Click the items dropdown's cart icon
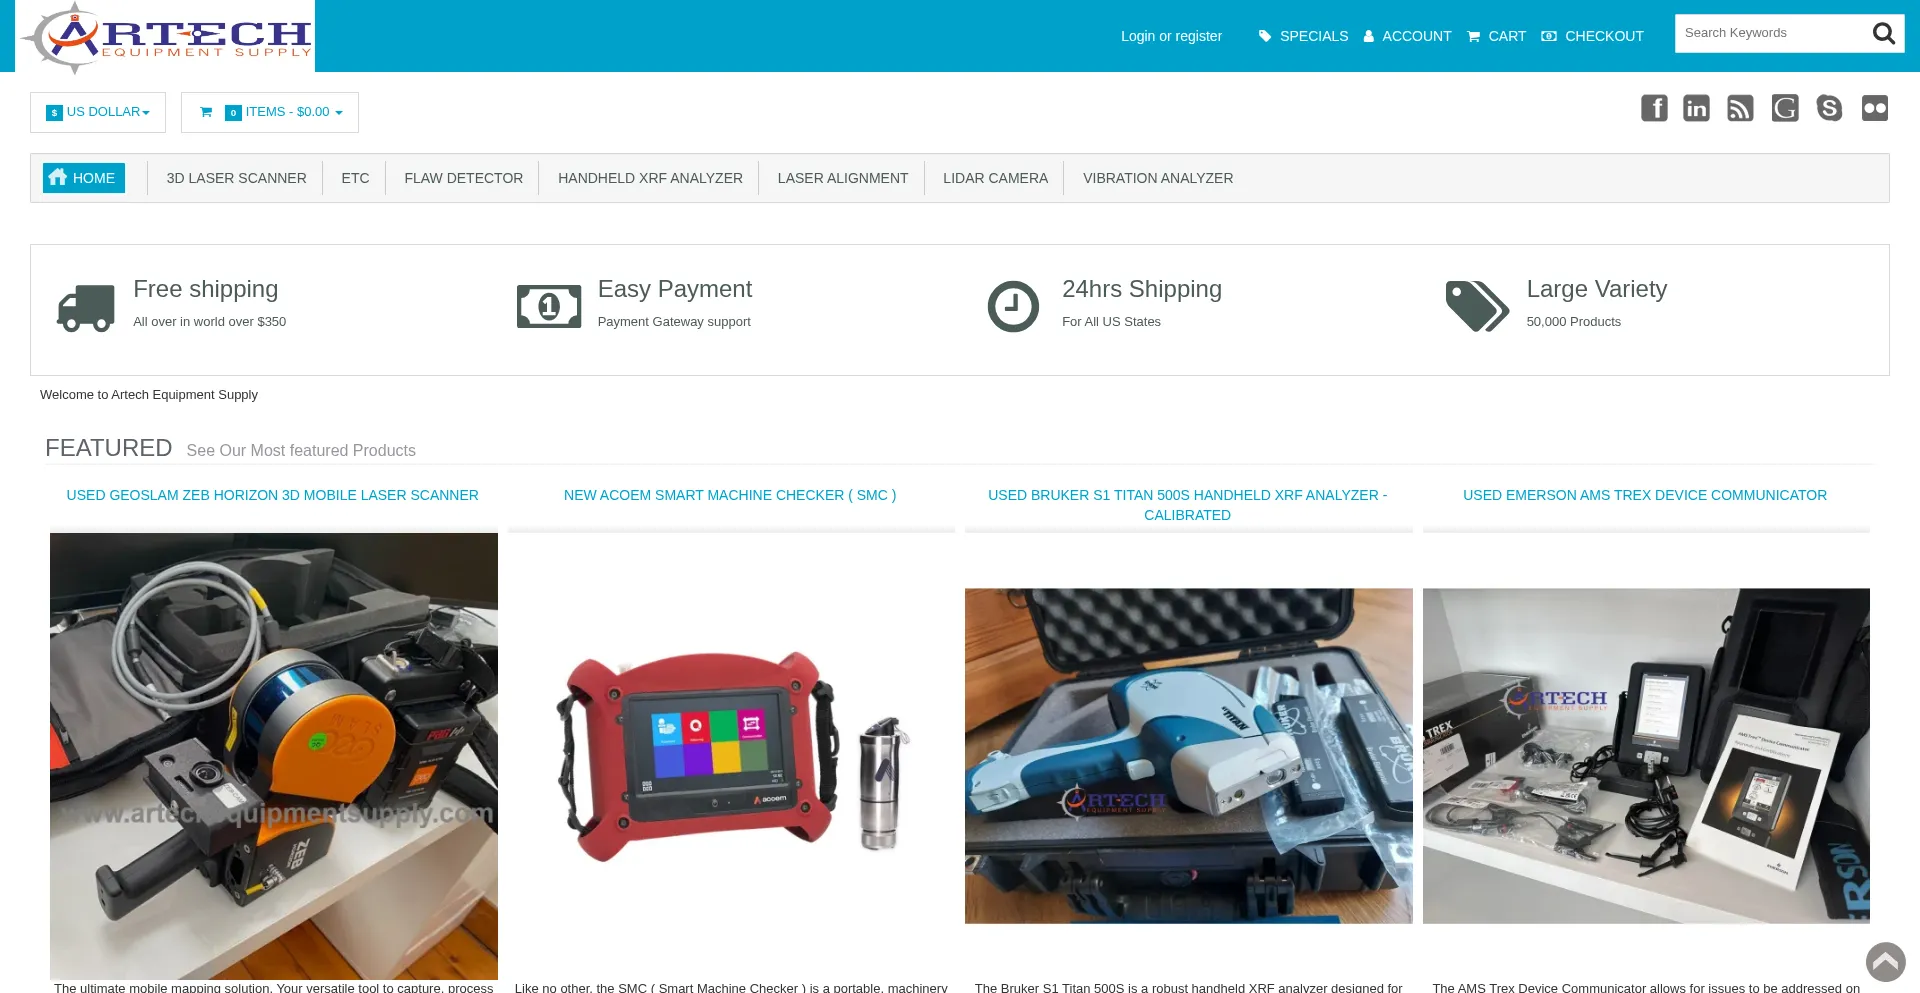The image size is (1920, 993). tap(206, 112)
